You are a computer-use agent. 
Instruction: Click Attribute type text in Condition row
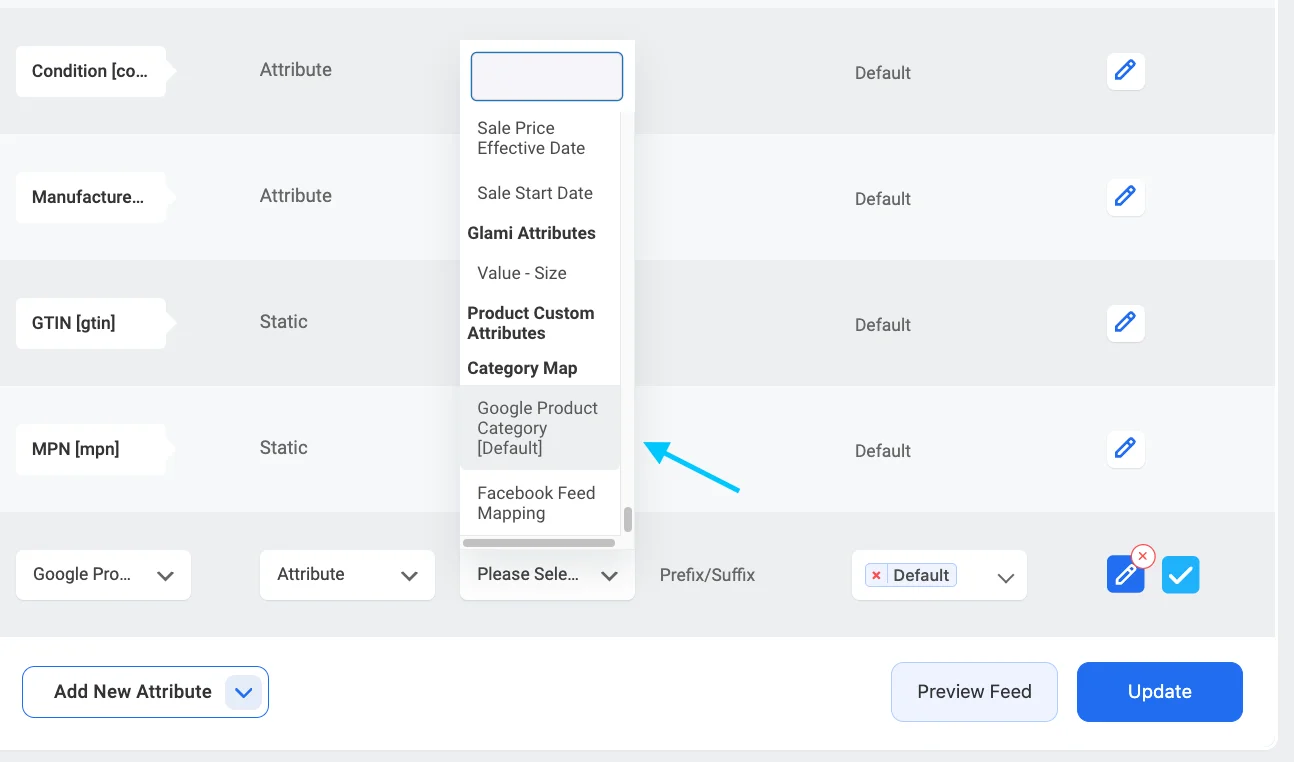point(296,70)
